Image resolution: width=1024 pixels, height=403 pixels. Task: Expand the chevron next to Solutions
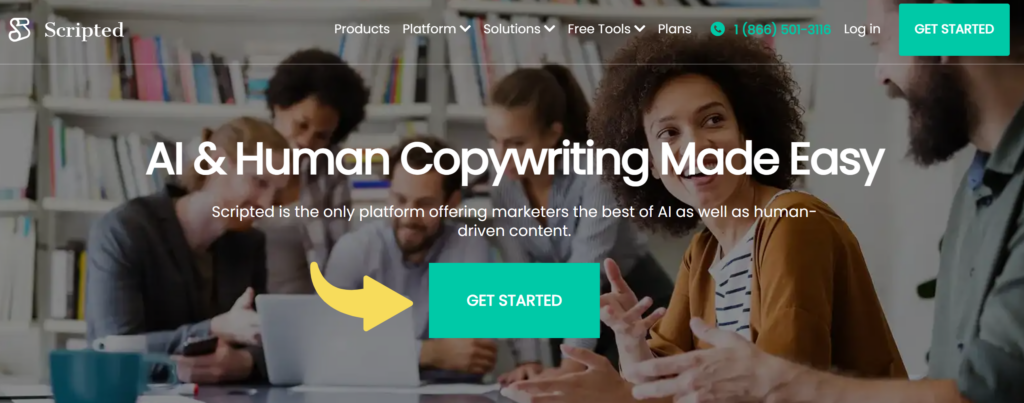pos(549,29)
